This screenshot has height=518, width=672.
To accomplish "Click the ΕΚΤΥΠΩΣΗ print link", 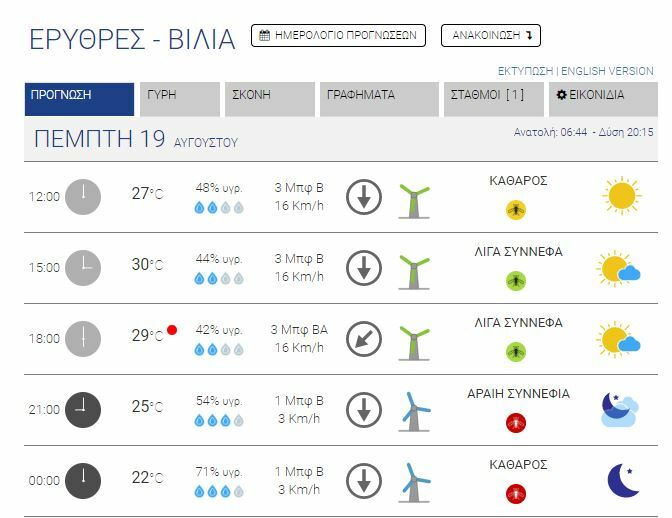I will (525, 71).
